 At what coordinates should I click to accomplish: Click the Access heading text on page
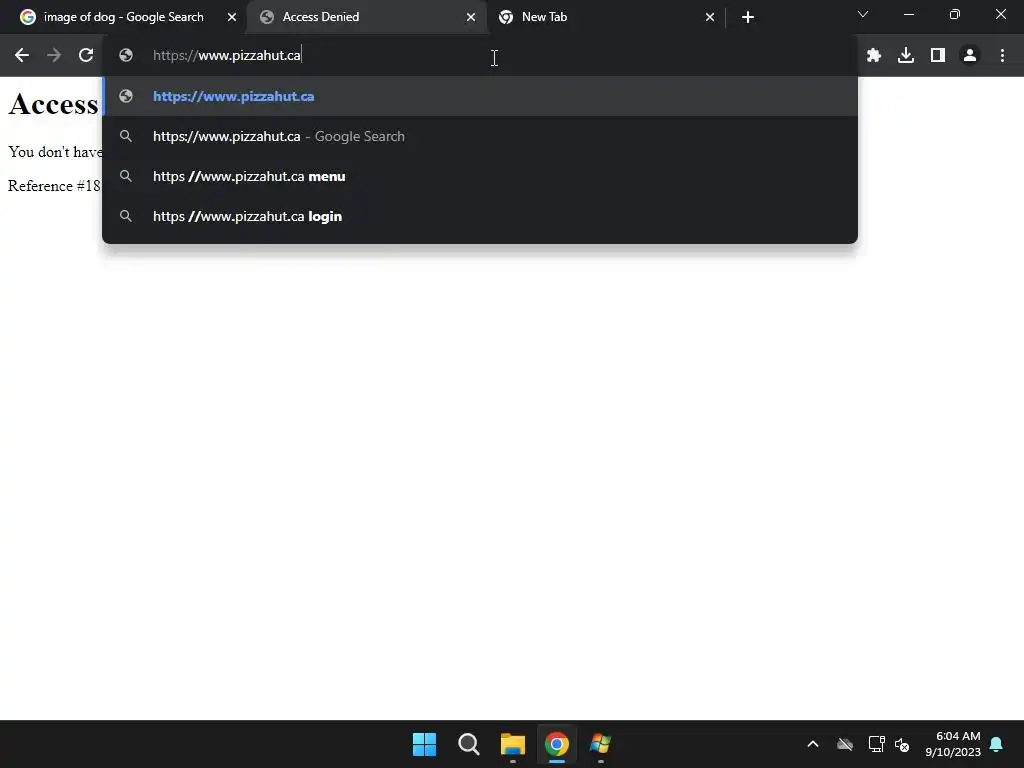(54, 104)
